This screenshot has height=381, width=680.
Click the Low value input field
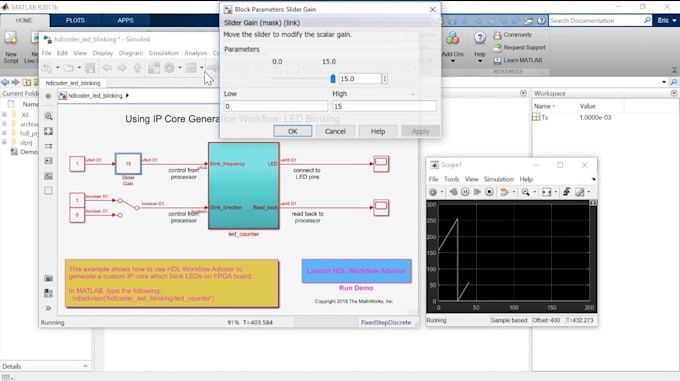276,106
